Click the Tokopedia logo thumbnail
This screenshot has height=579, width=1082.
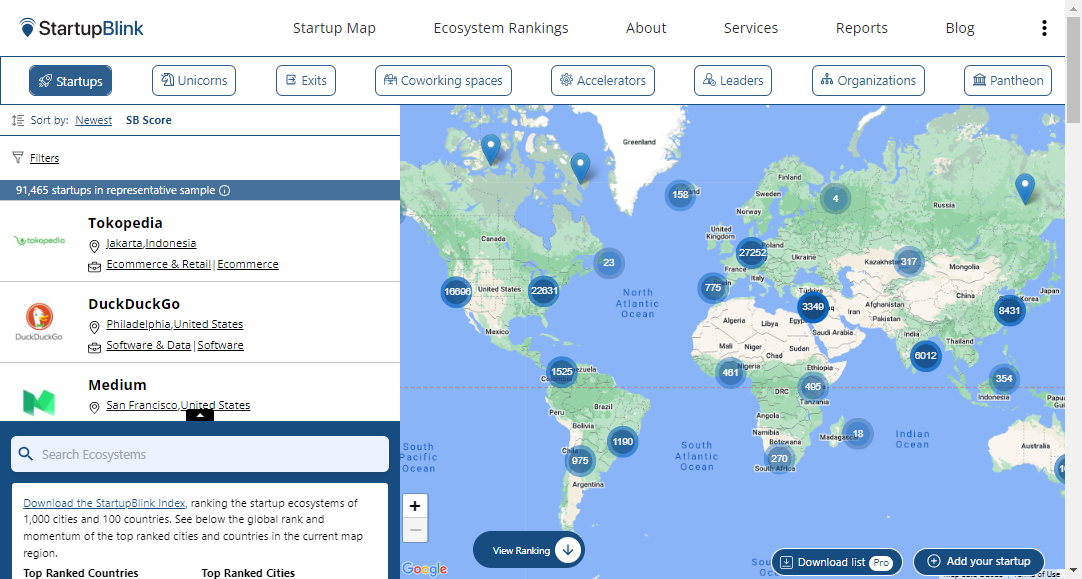[x=39, y=241]
